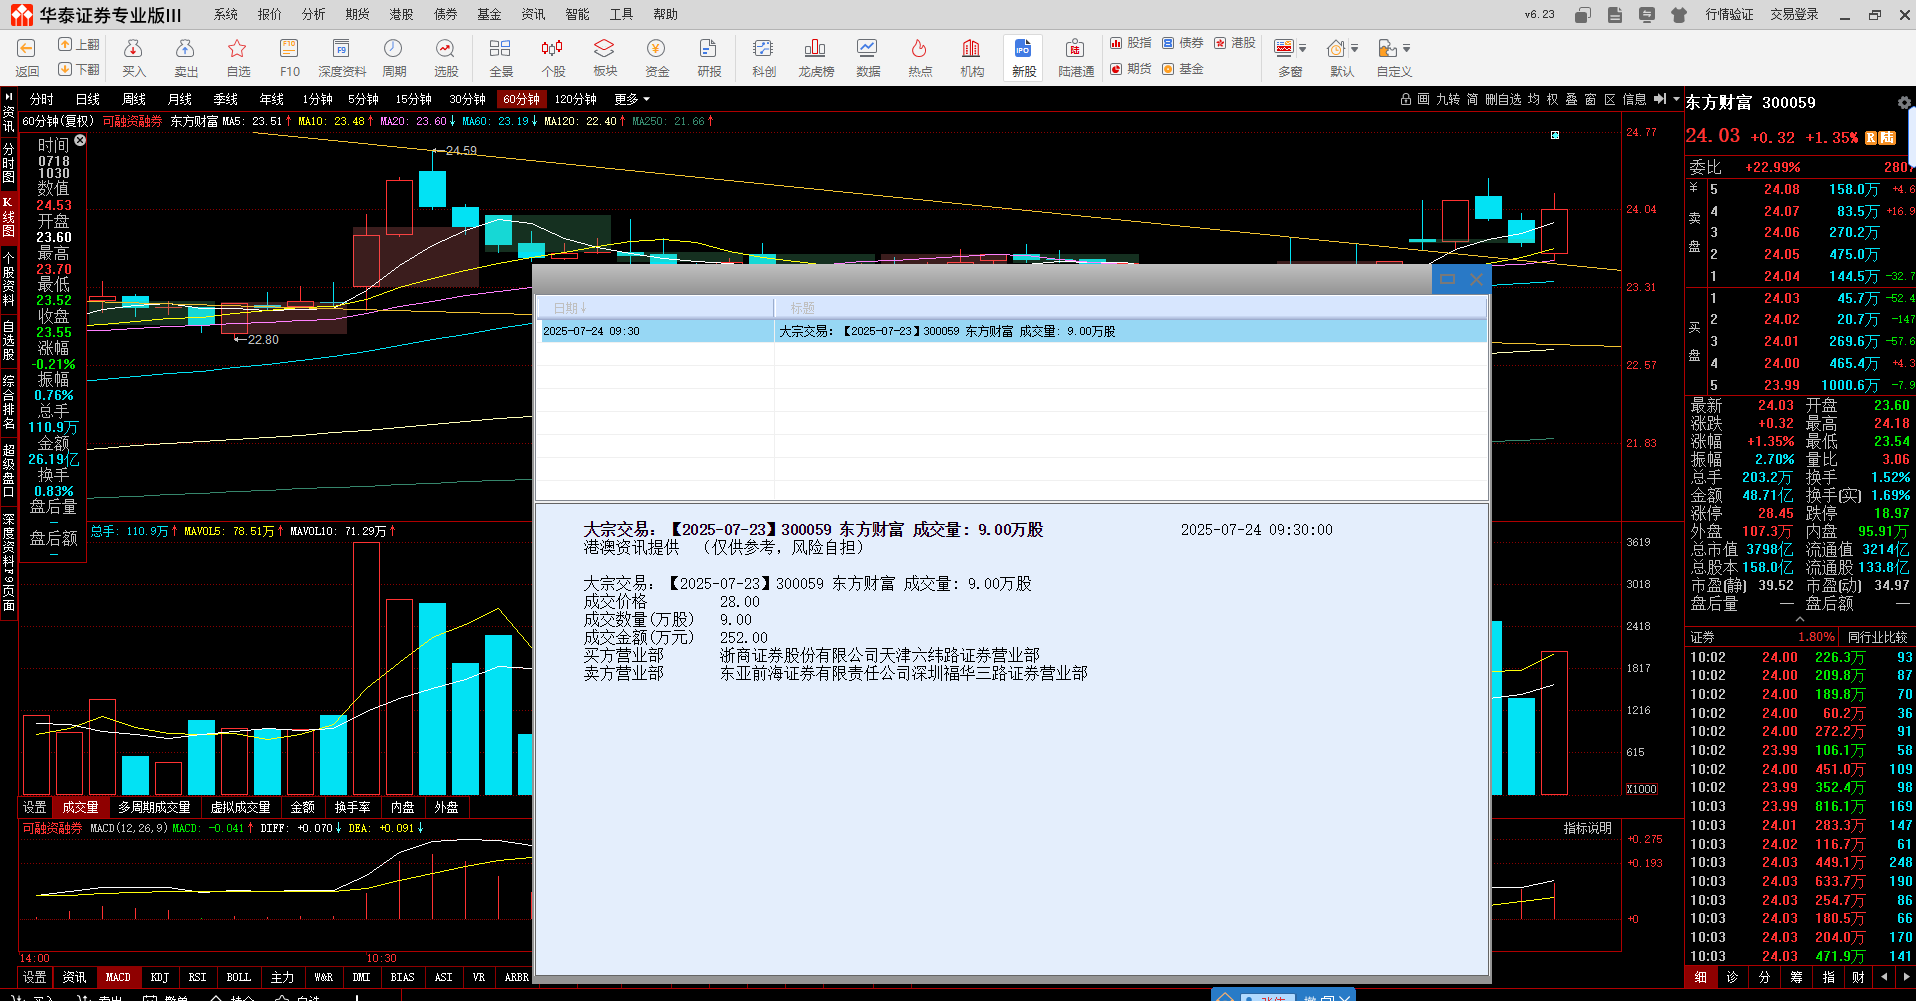1916x1001 pixels.
Task: Open the 买入 buy icon
Action: pyautogui.click(x=133, y=58)
